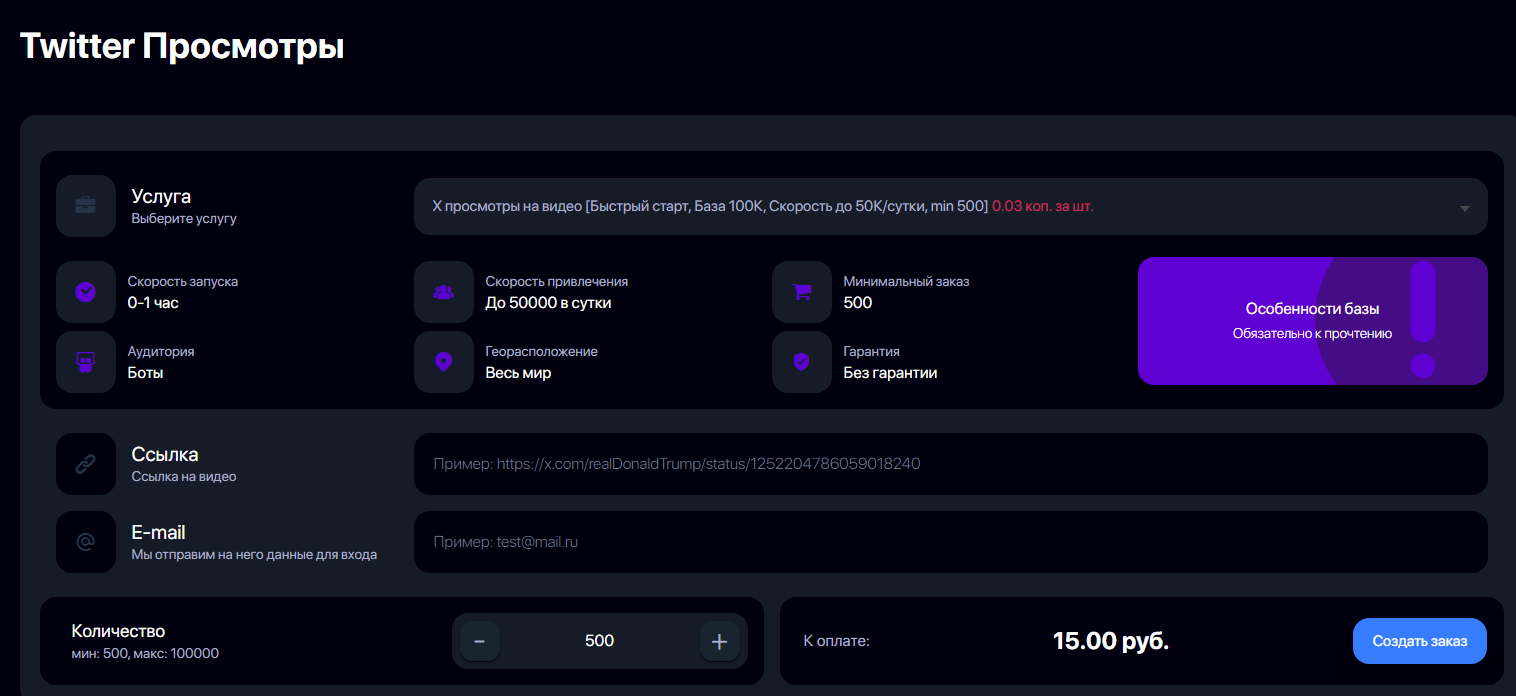Click the Боты audience value
The image size is (1516, 696).
pyautogui.click(x=145, y=373)
